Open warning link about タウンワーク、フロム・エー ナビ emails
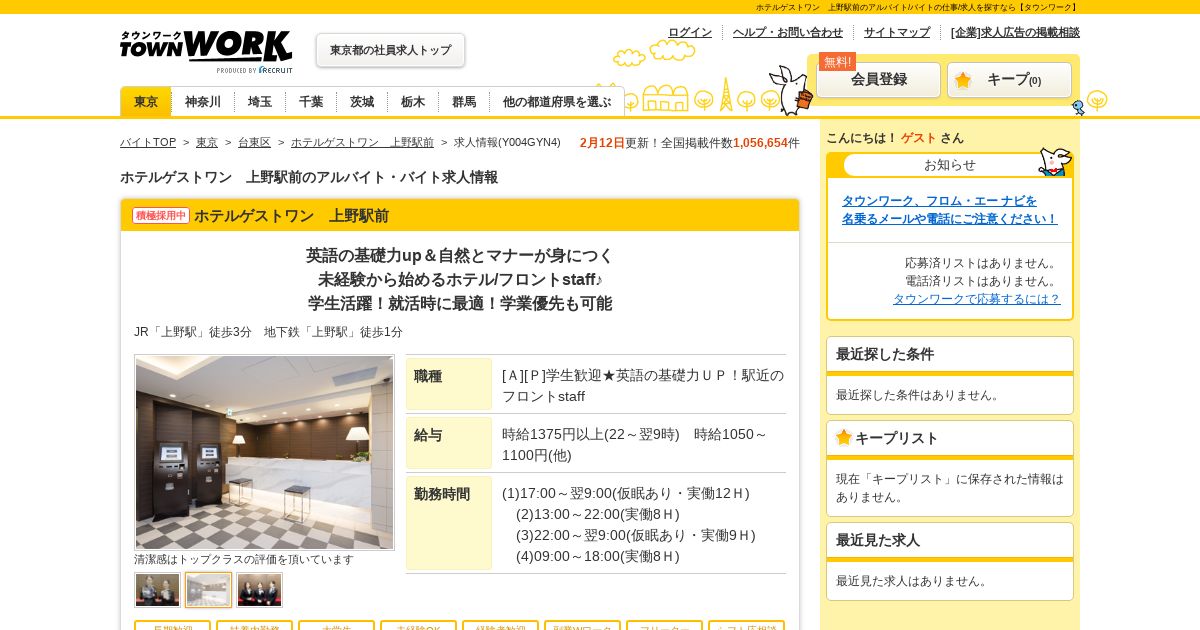The width and height of the screenshot is (1200, 630). point(949,210)
